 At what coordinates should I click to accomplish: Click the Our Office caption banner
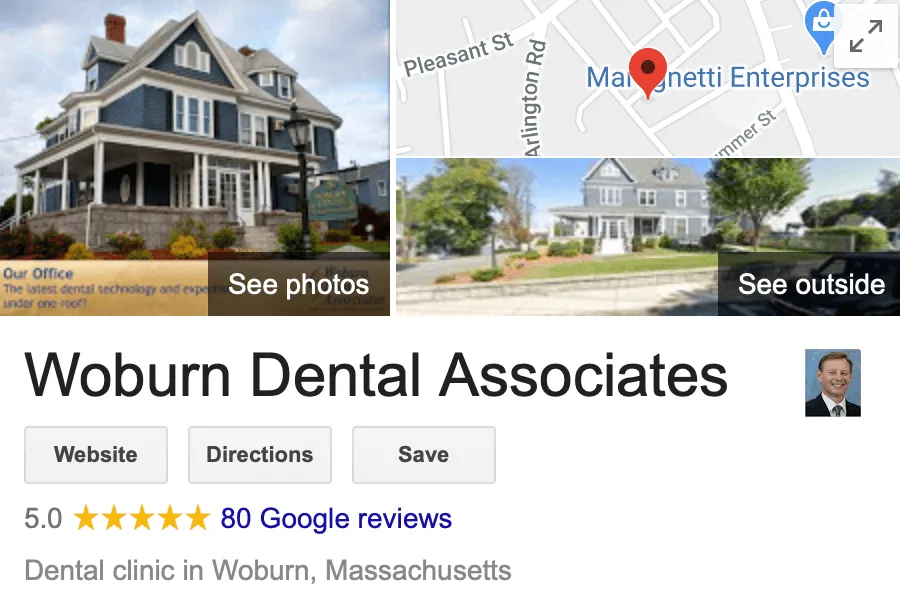pos(104,288)
